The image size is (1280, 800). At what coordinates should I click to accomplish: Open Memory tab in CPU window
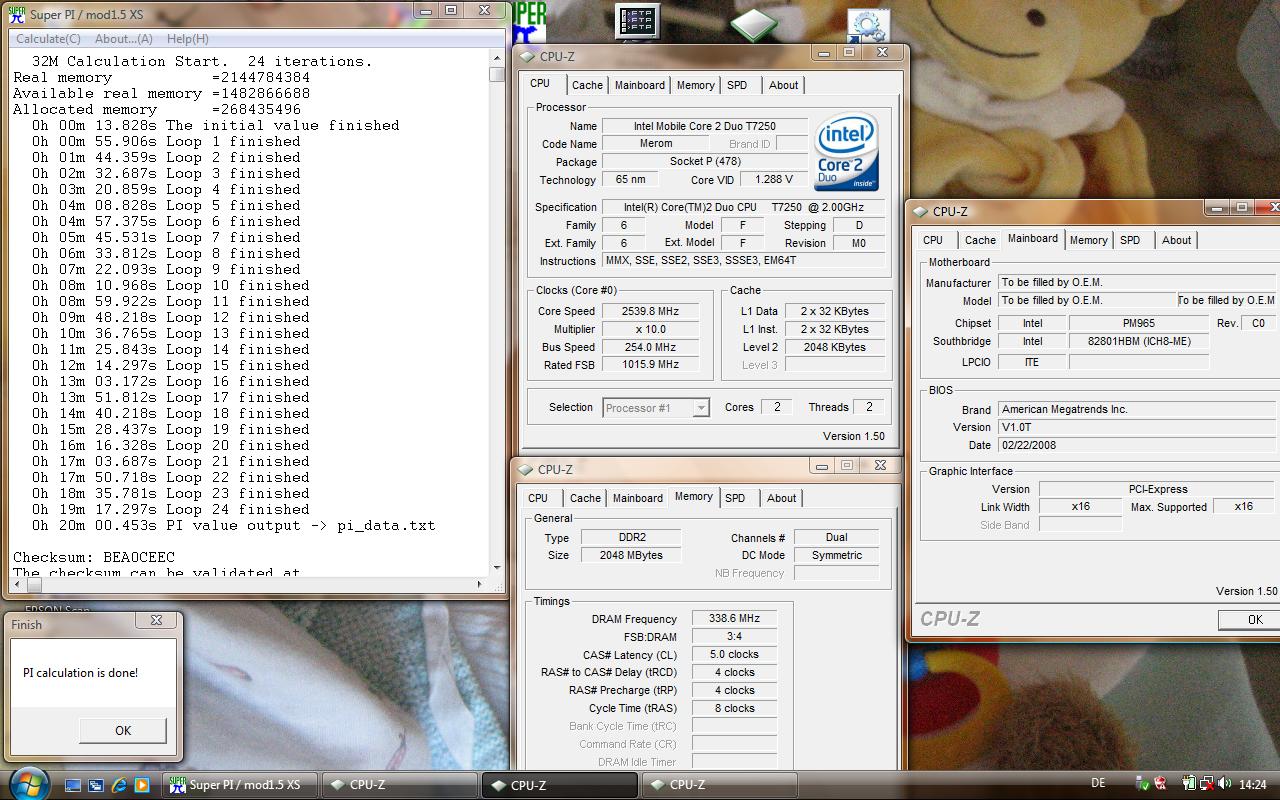[x=696, y=85]
